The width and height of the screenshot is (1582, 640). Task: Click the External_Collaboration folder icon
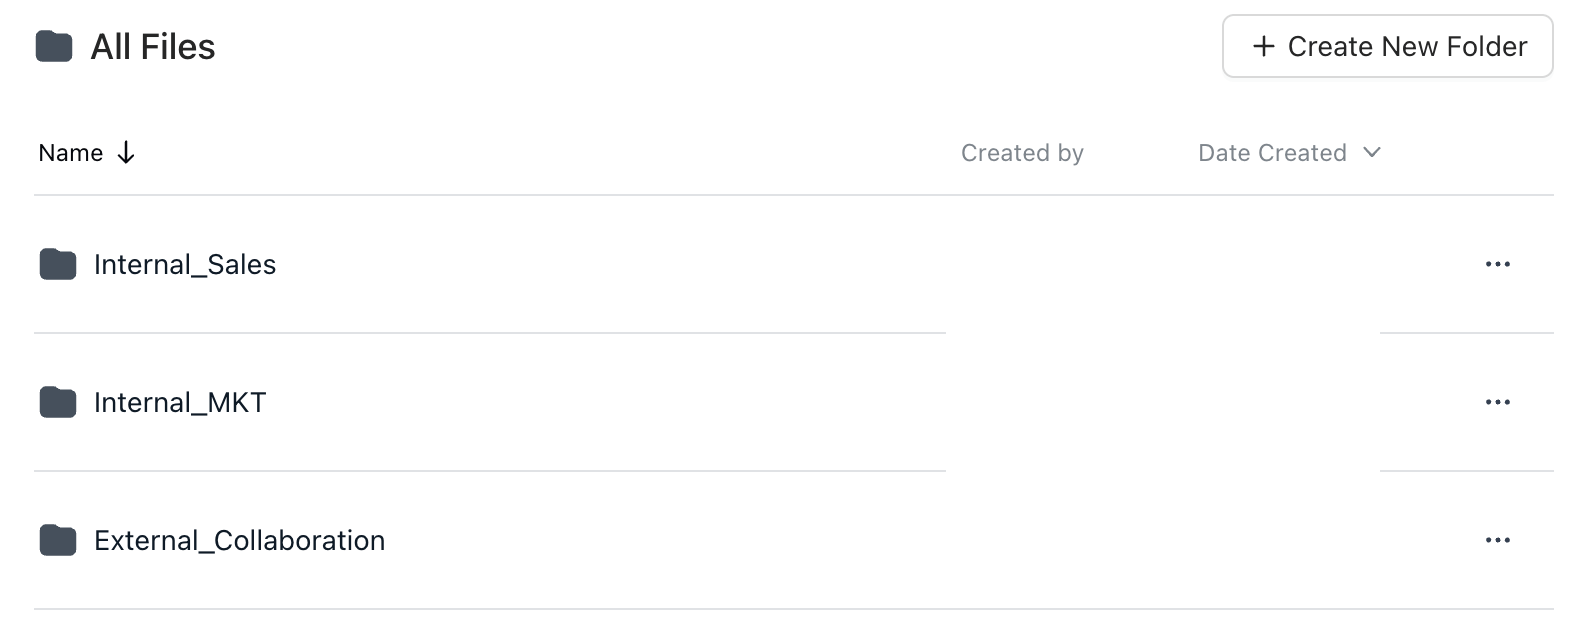coord(58,540)
